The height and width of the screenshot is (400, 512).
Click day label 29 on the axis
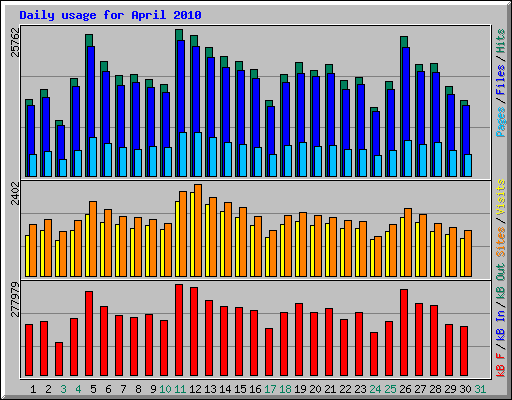tap(450, 389)
